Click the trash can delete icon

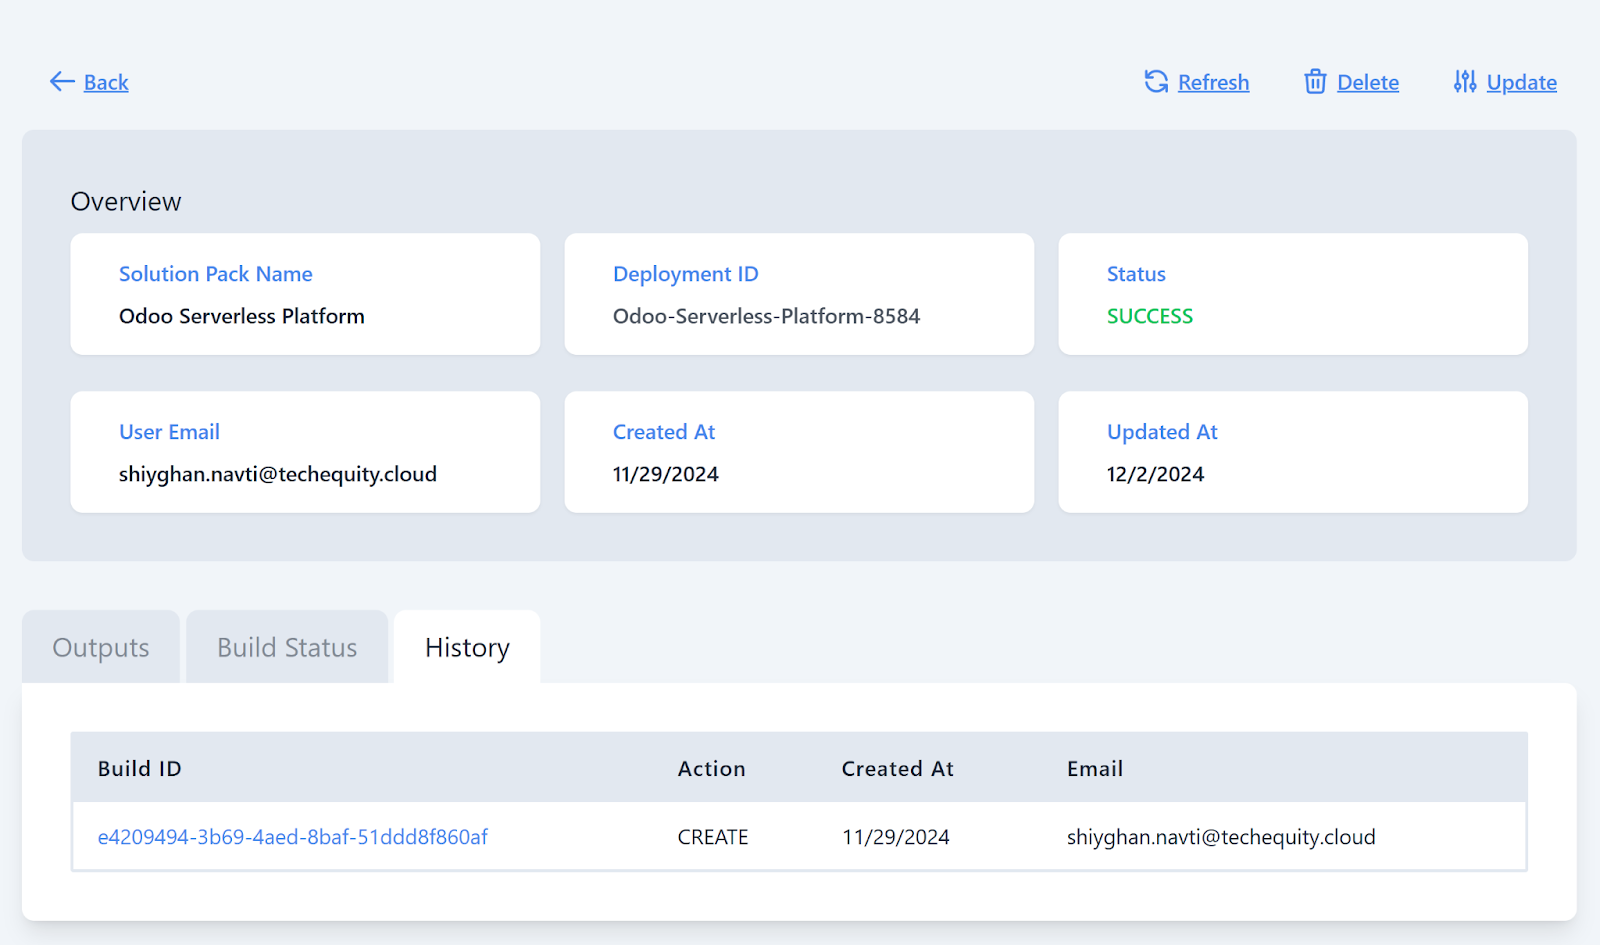1315,82
